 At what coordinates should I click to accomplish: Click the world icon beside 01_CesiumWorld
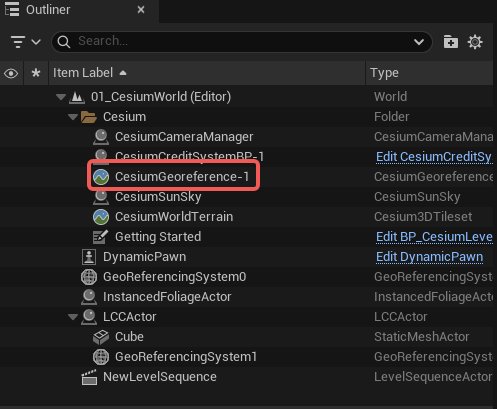77,97
